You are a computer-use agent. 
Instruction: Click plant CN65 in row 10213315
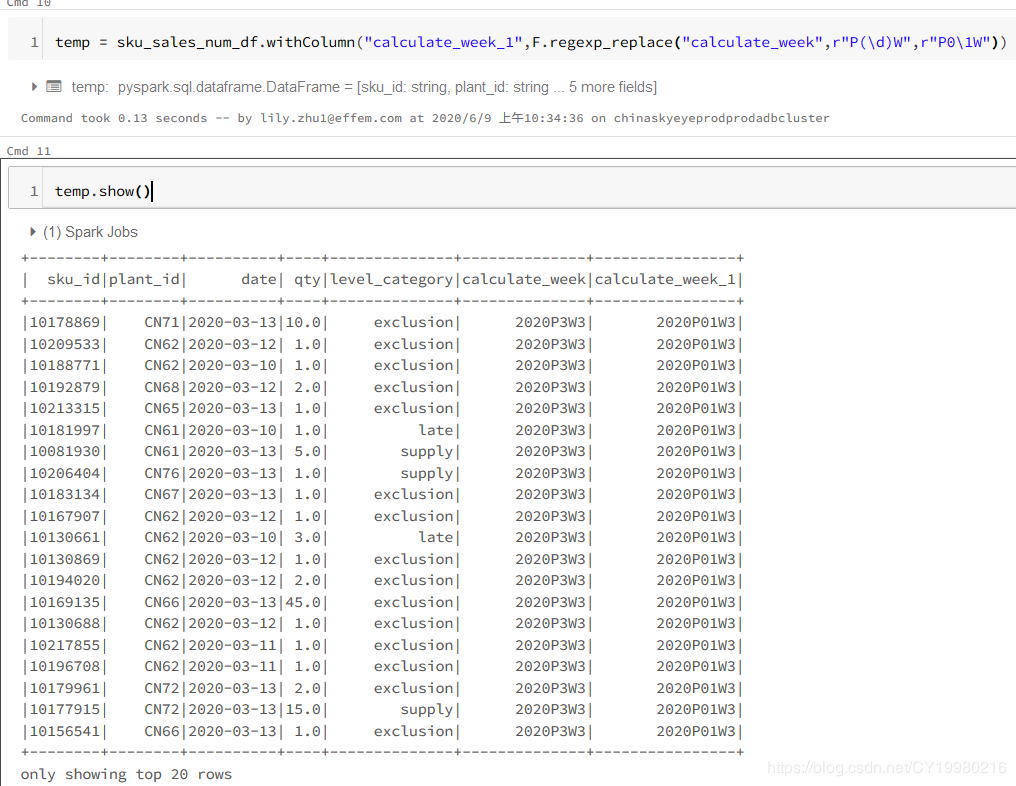pyautogui.click(x=162, y=409)
